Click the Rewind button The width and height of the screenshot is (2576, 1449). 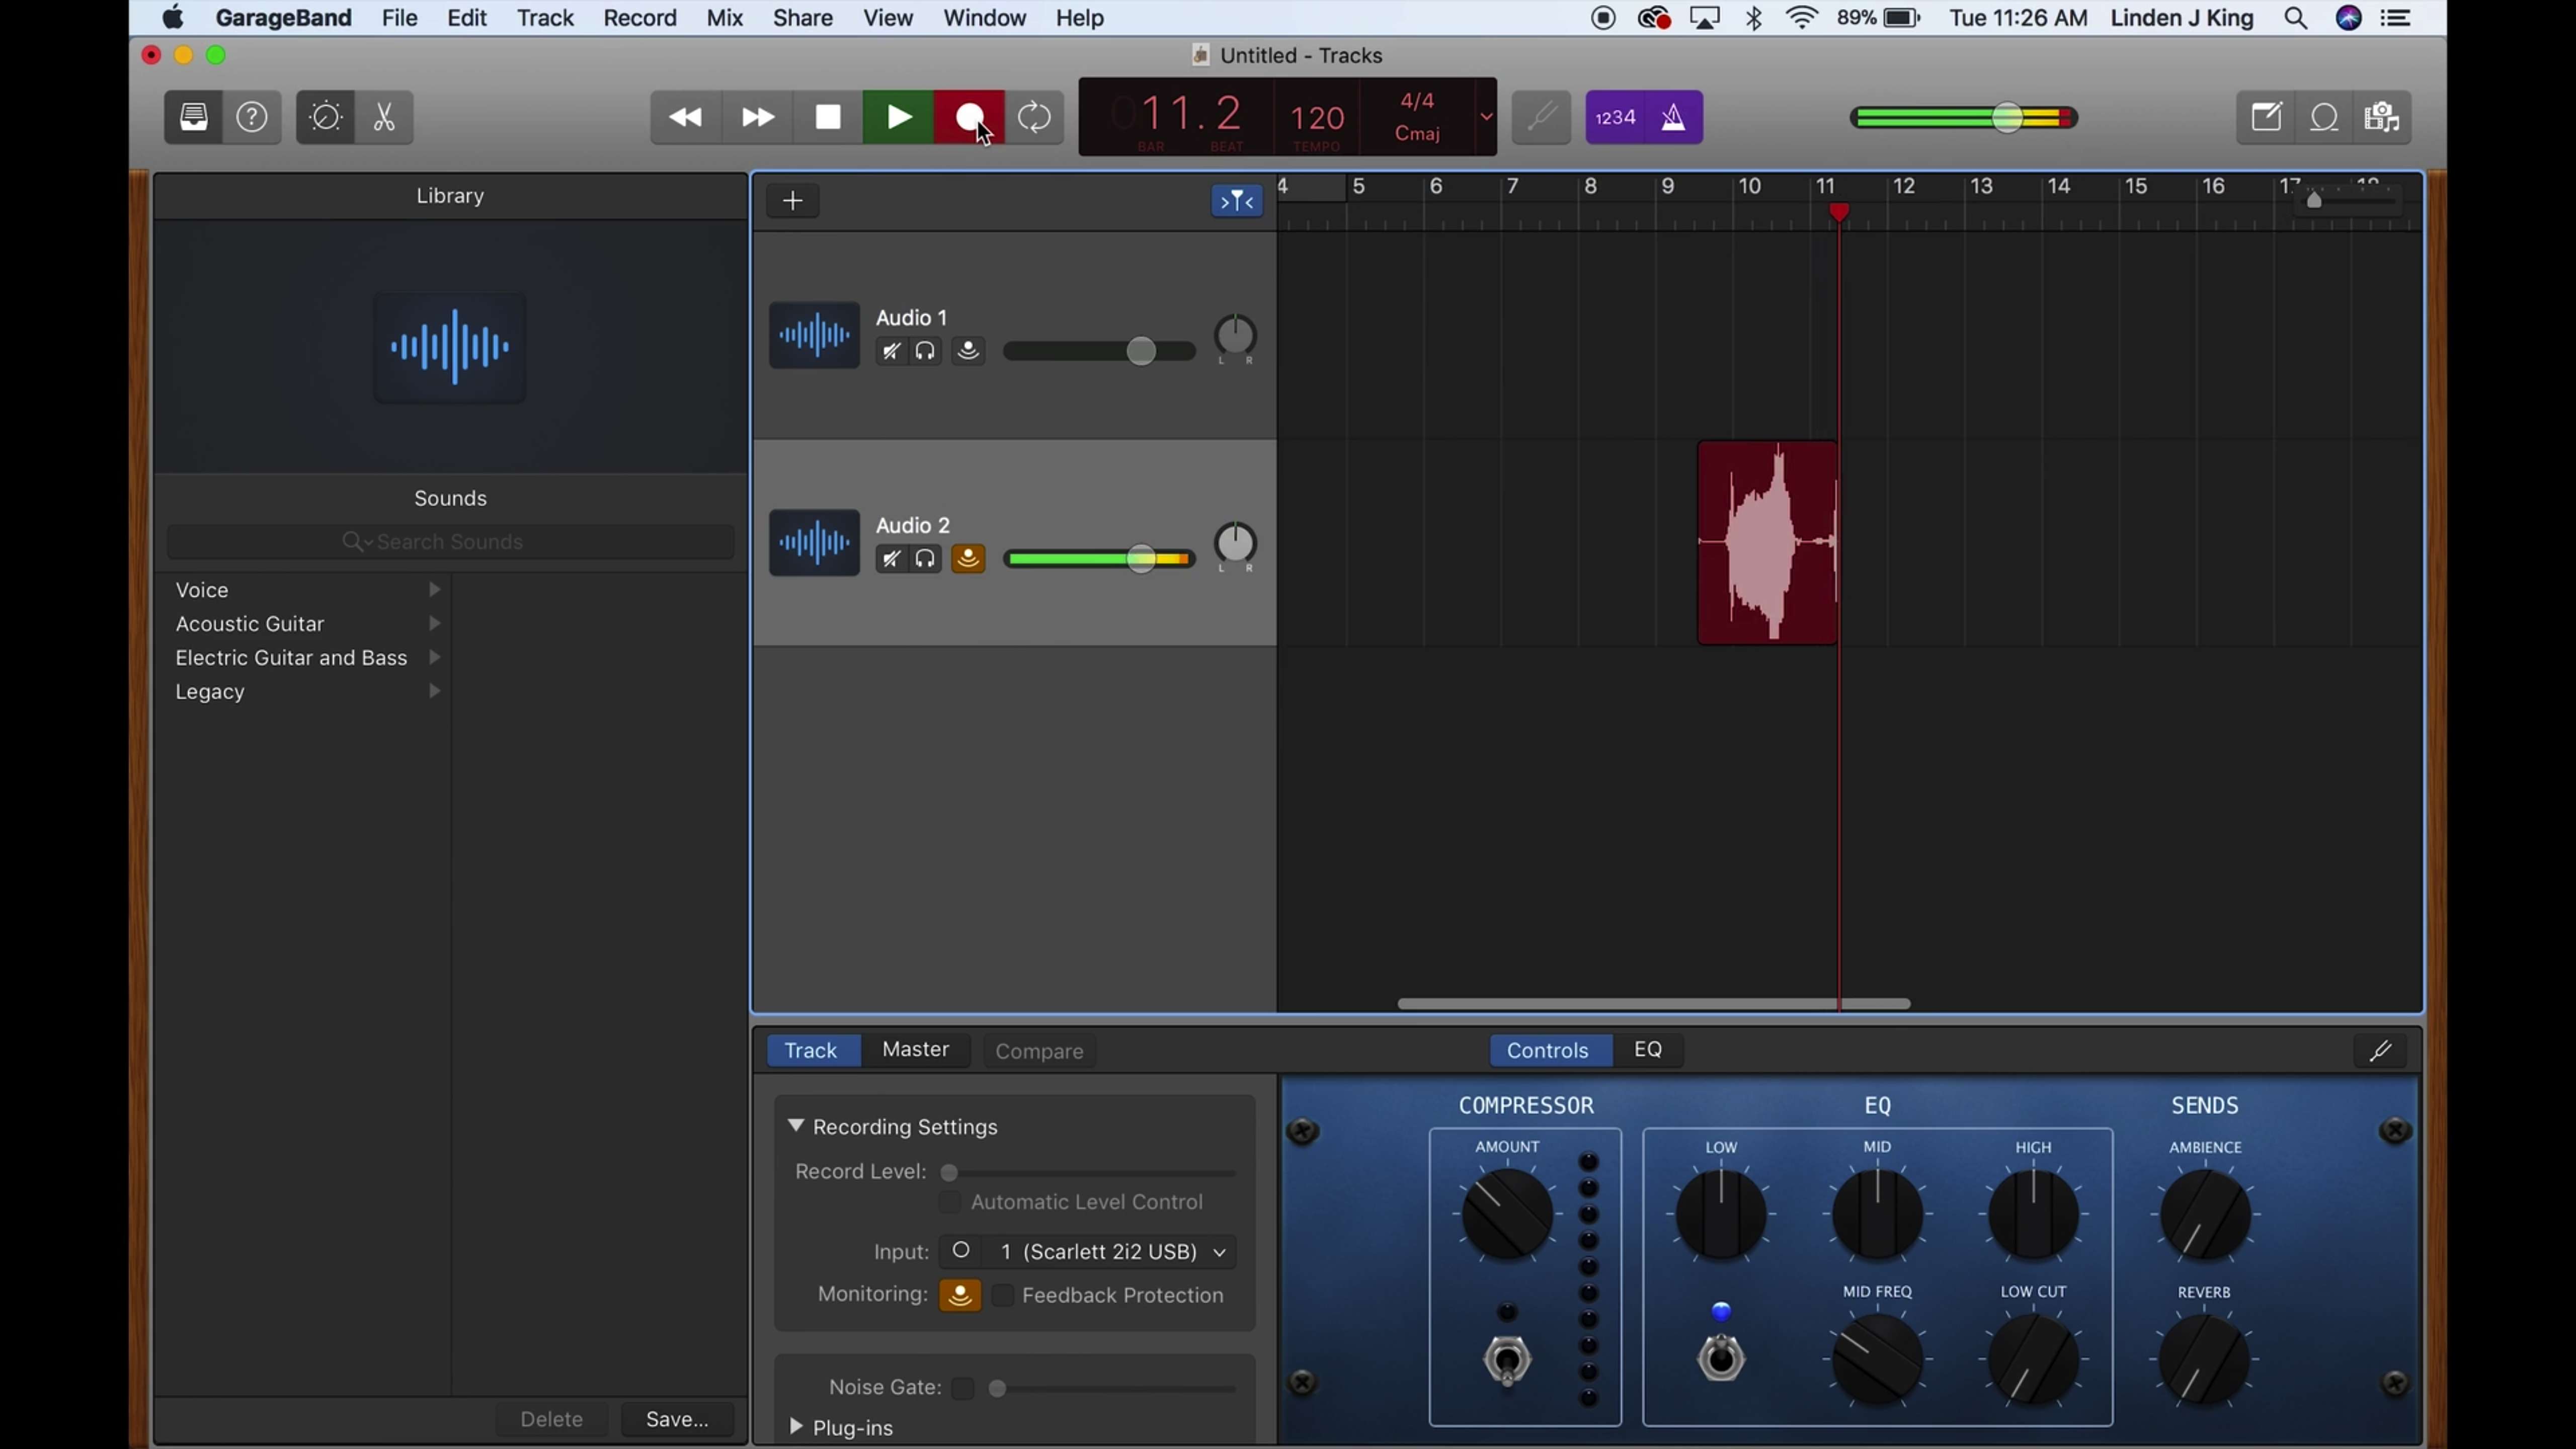(x=686, y=118)
